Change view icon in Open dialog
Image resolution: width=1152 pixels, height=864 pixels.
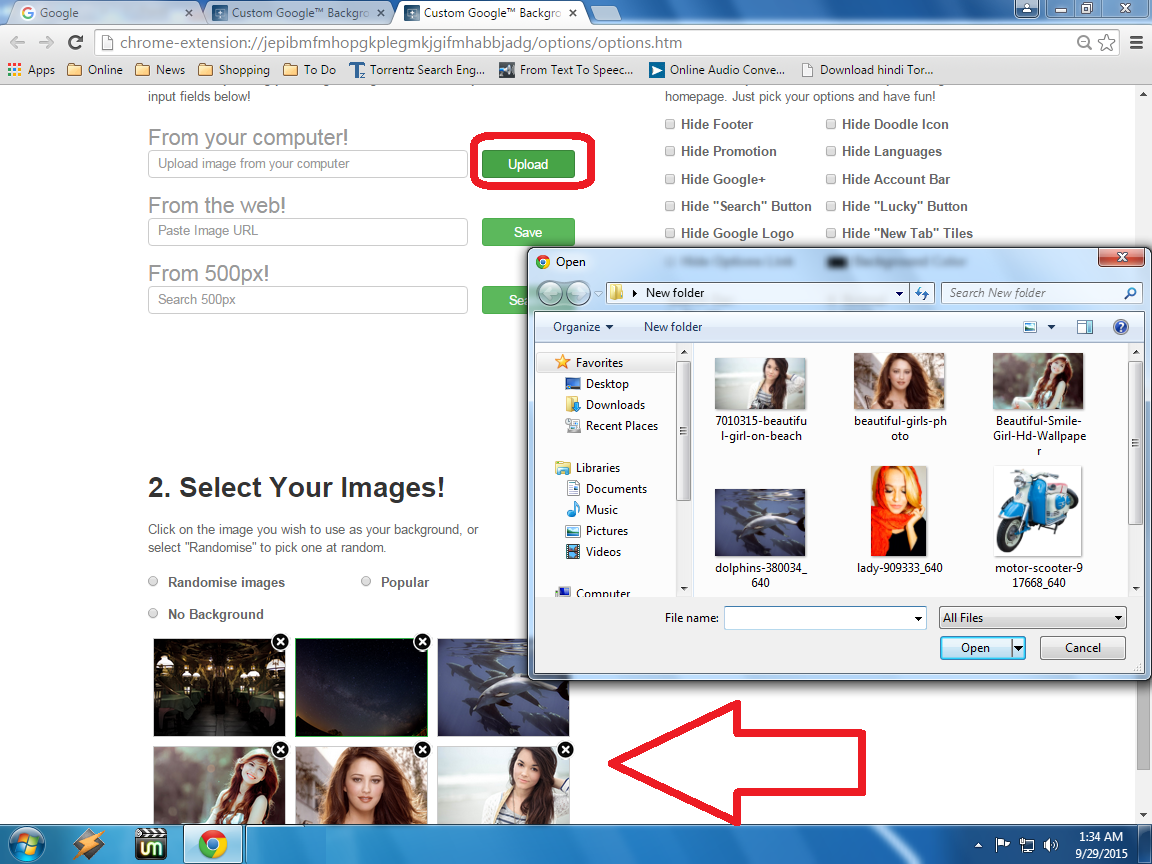pos(1030,327)
